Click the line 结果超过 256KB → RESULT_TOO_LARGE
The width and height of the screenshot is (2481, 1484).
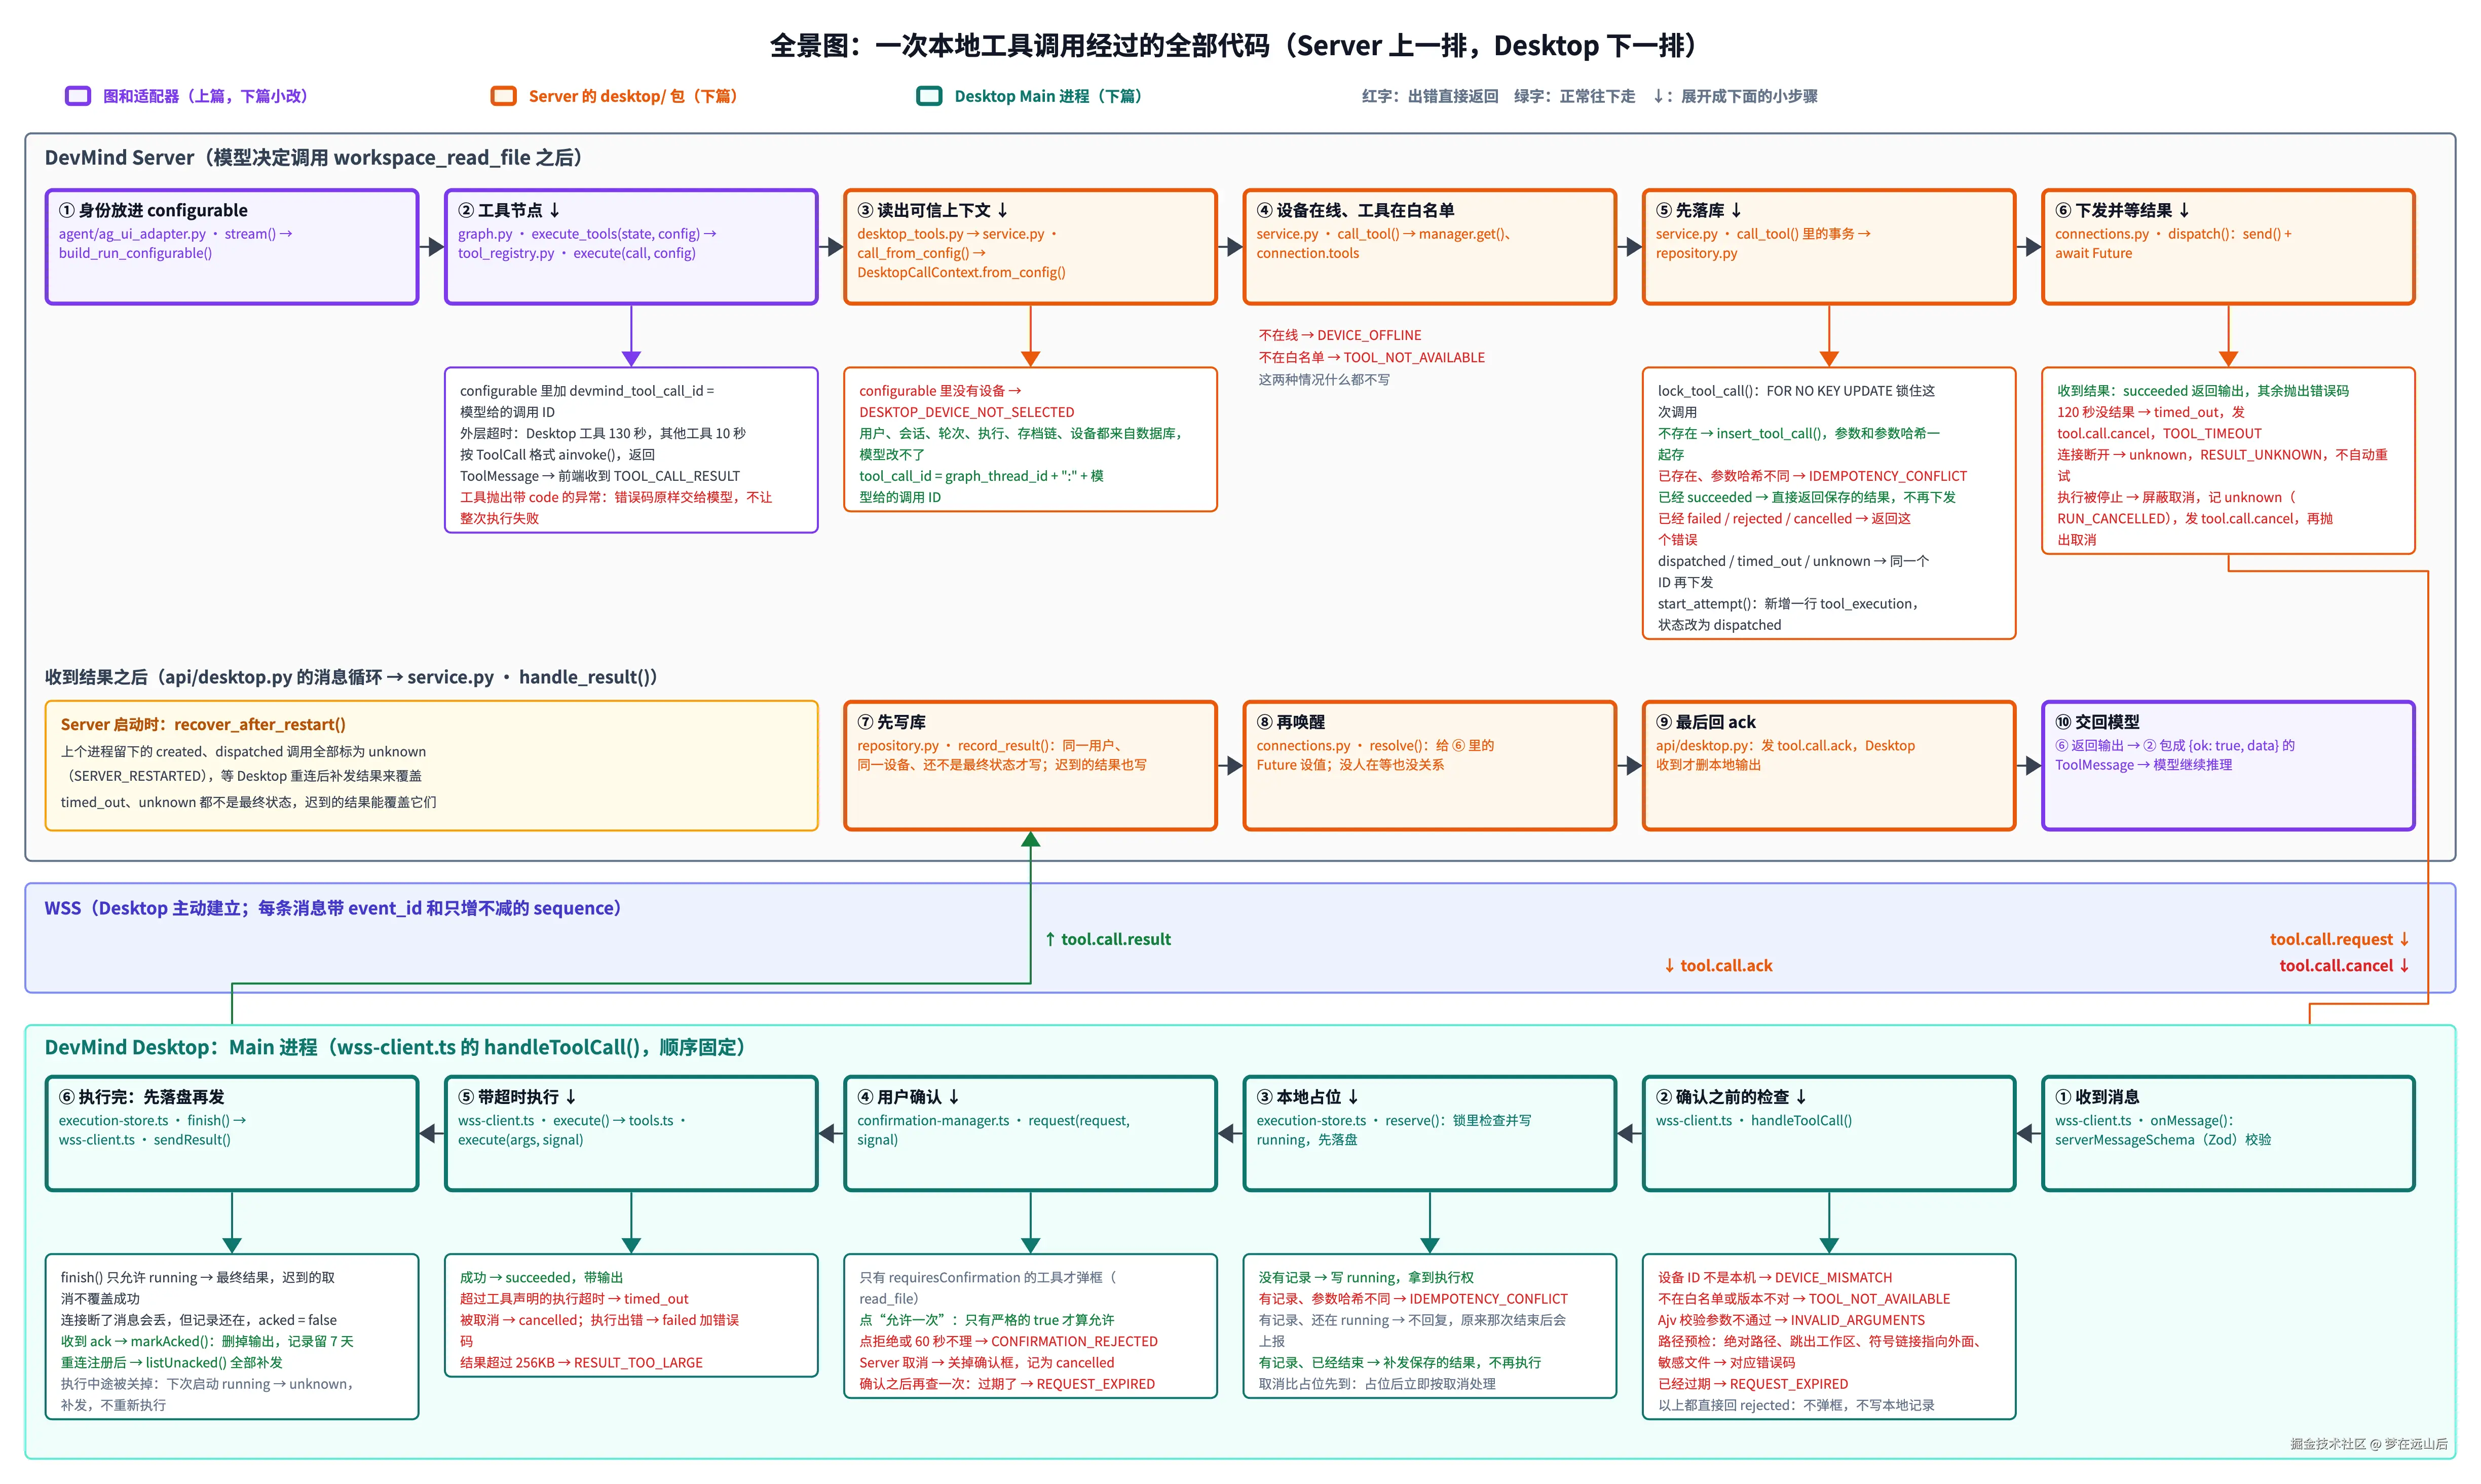point(581,1362)
